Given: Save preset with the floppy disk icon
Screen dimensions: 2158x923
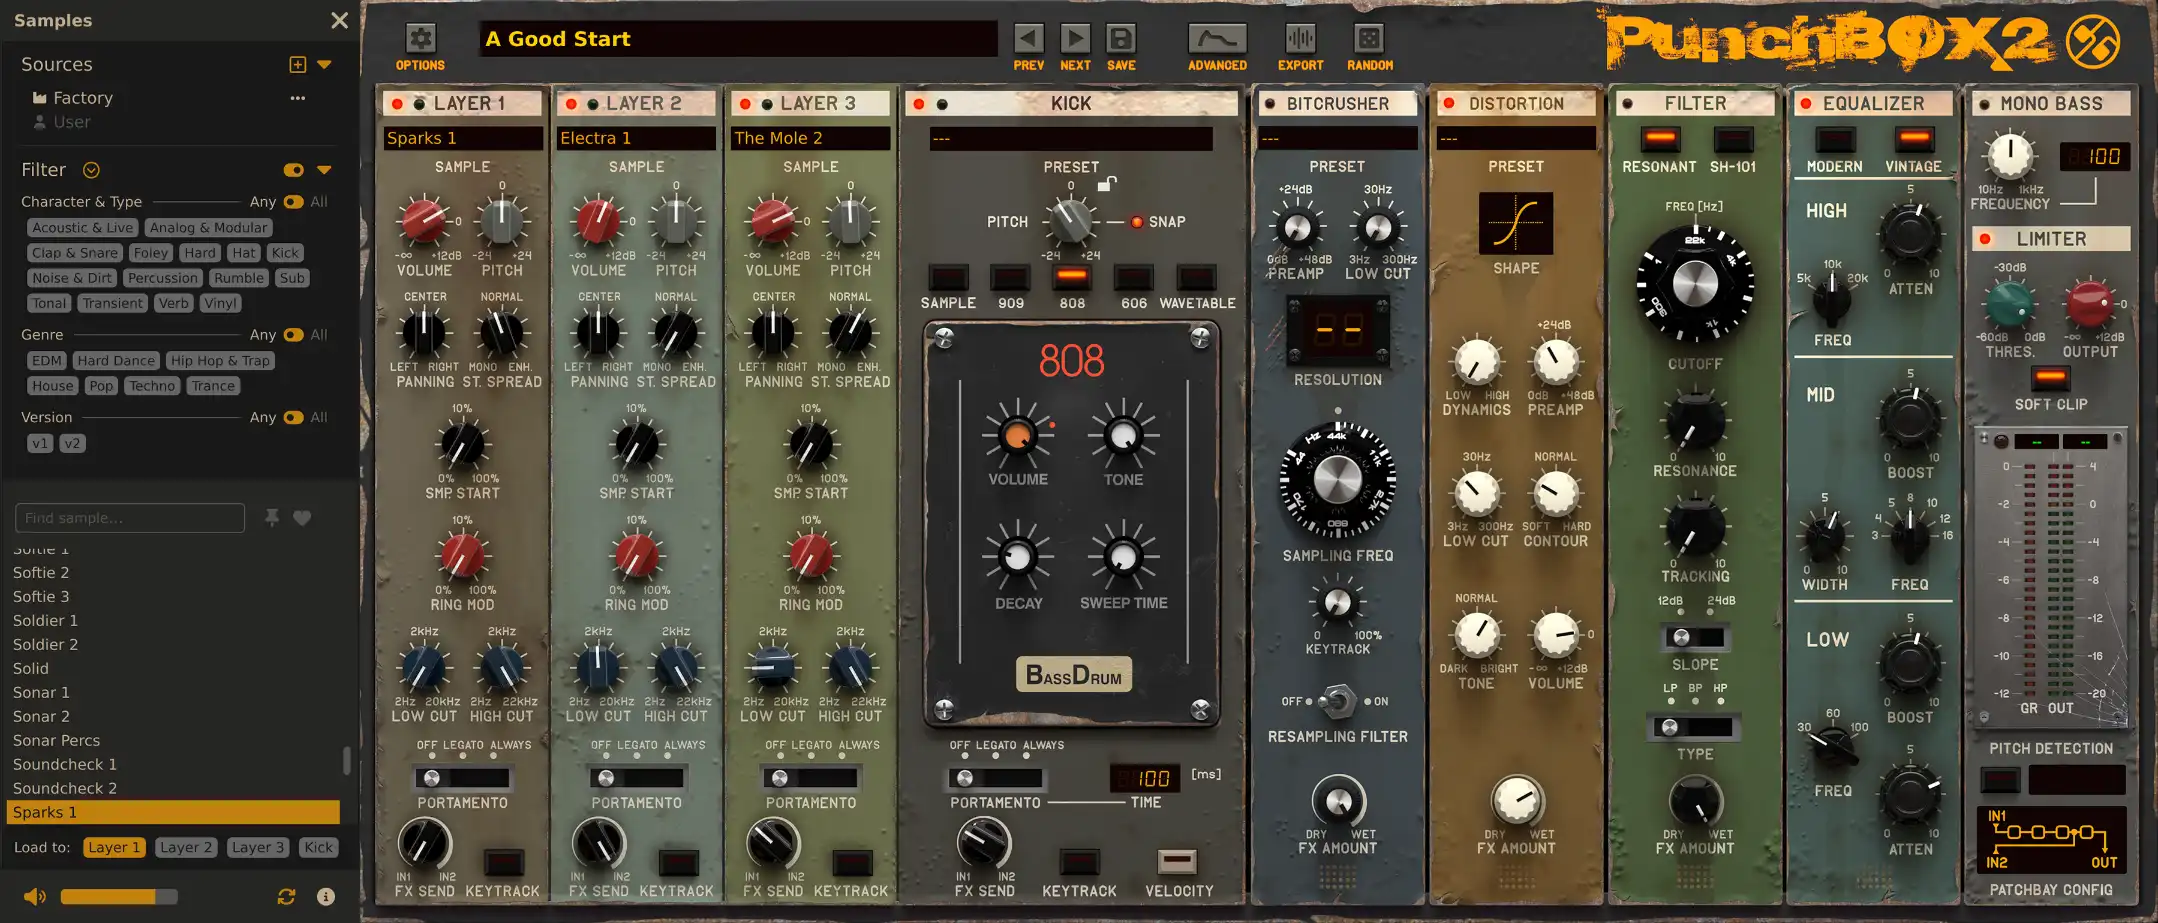Looking at the screenshot, I should coord(1121,39).
